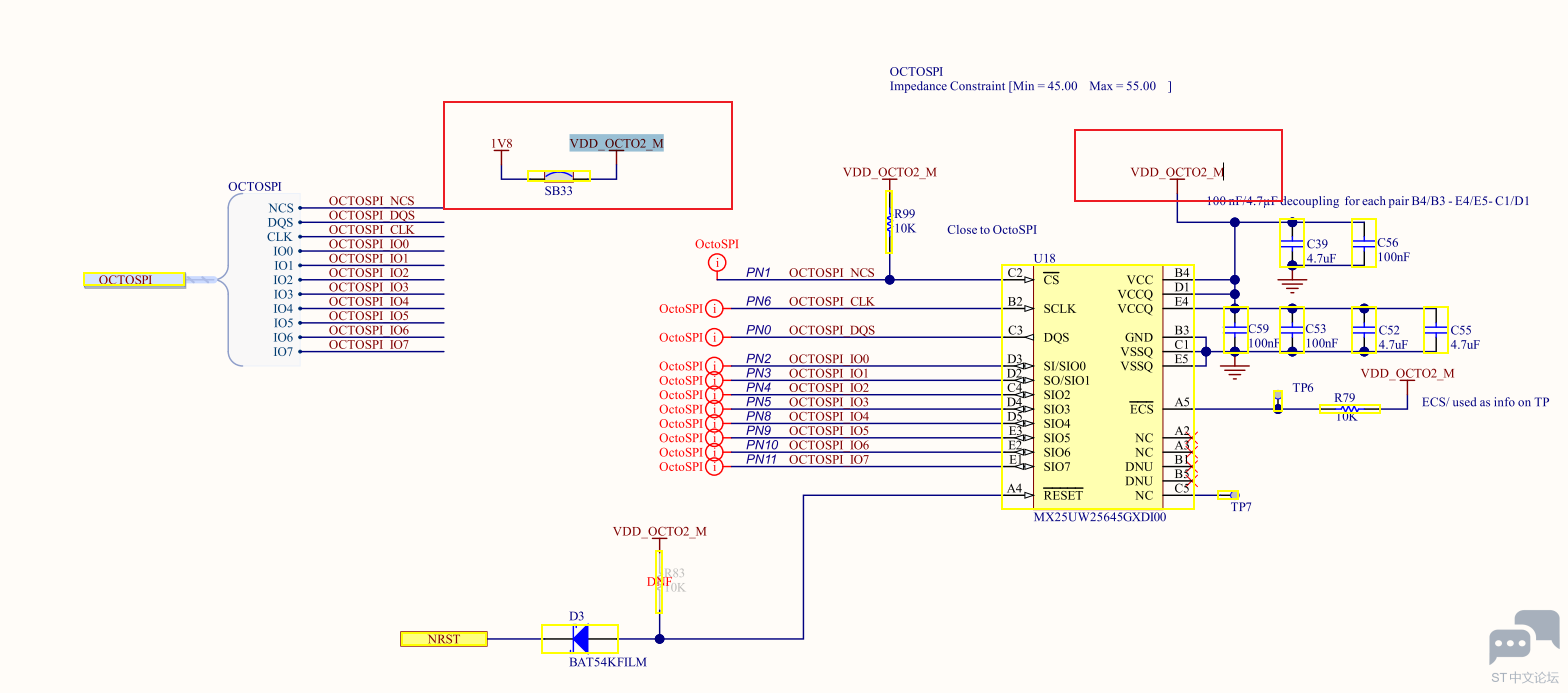Select capacitor C59 symbol
This screenshot has width=1568, height=693.
click(x=1236, y=330)
